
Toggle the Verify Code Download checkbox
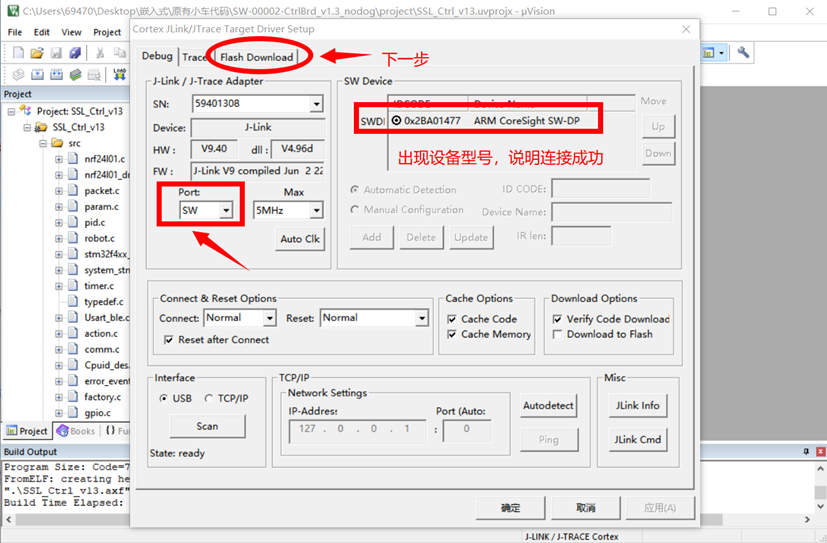[557, 319]
